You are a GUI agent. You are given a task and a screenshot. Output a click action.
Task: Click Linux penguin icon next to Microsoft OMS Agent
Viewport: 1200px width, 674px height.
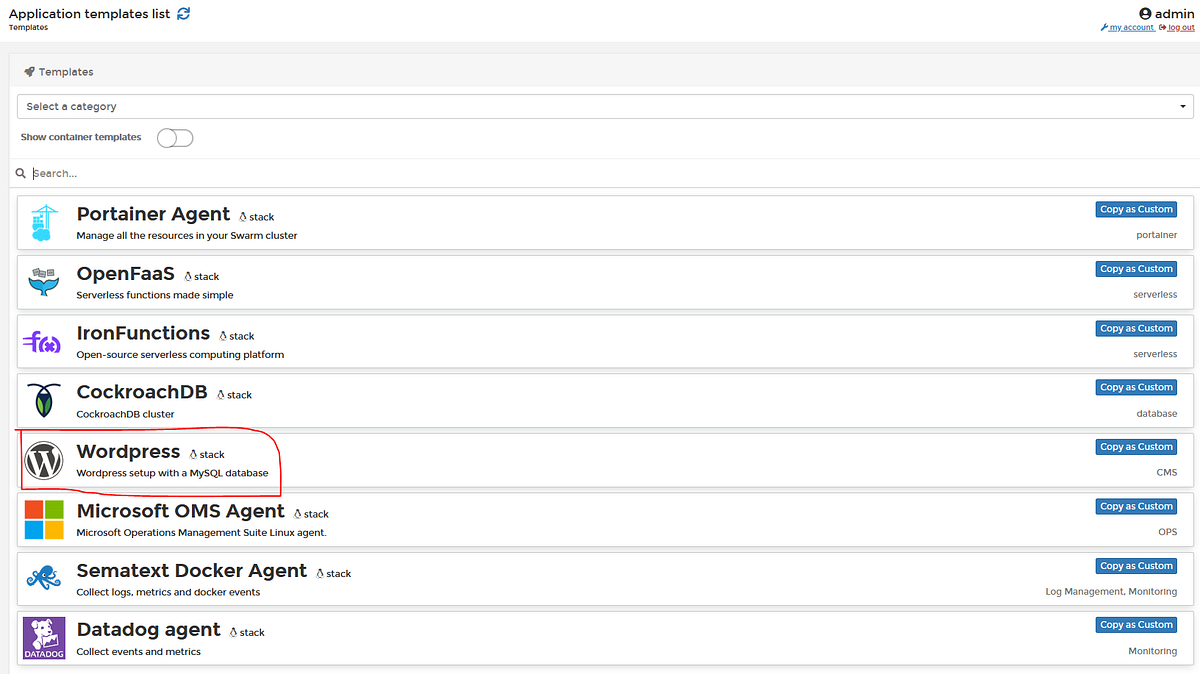(297, 514)
